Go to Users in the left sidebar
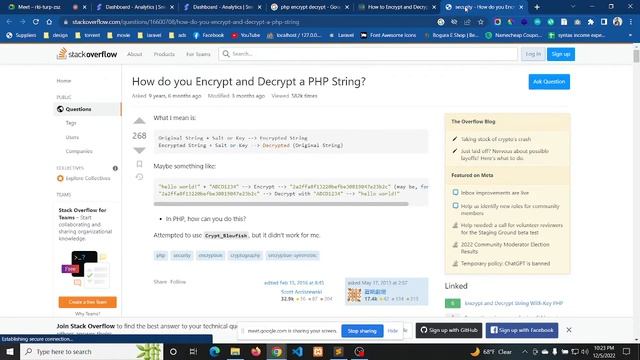The width and height of the screenshot is (640, 360). pos(72,137)
